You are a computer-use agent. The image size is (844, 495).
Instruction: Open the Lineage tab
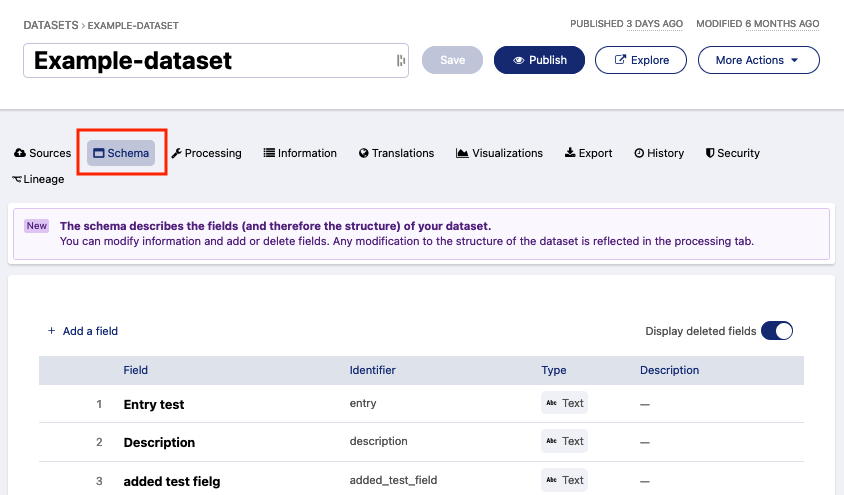pyautogui.click(x=38, y=179)
